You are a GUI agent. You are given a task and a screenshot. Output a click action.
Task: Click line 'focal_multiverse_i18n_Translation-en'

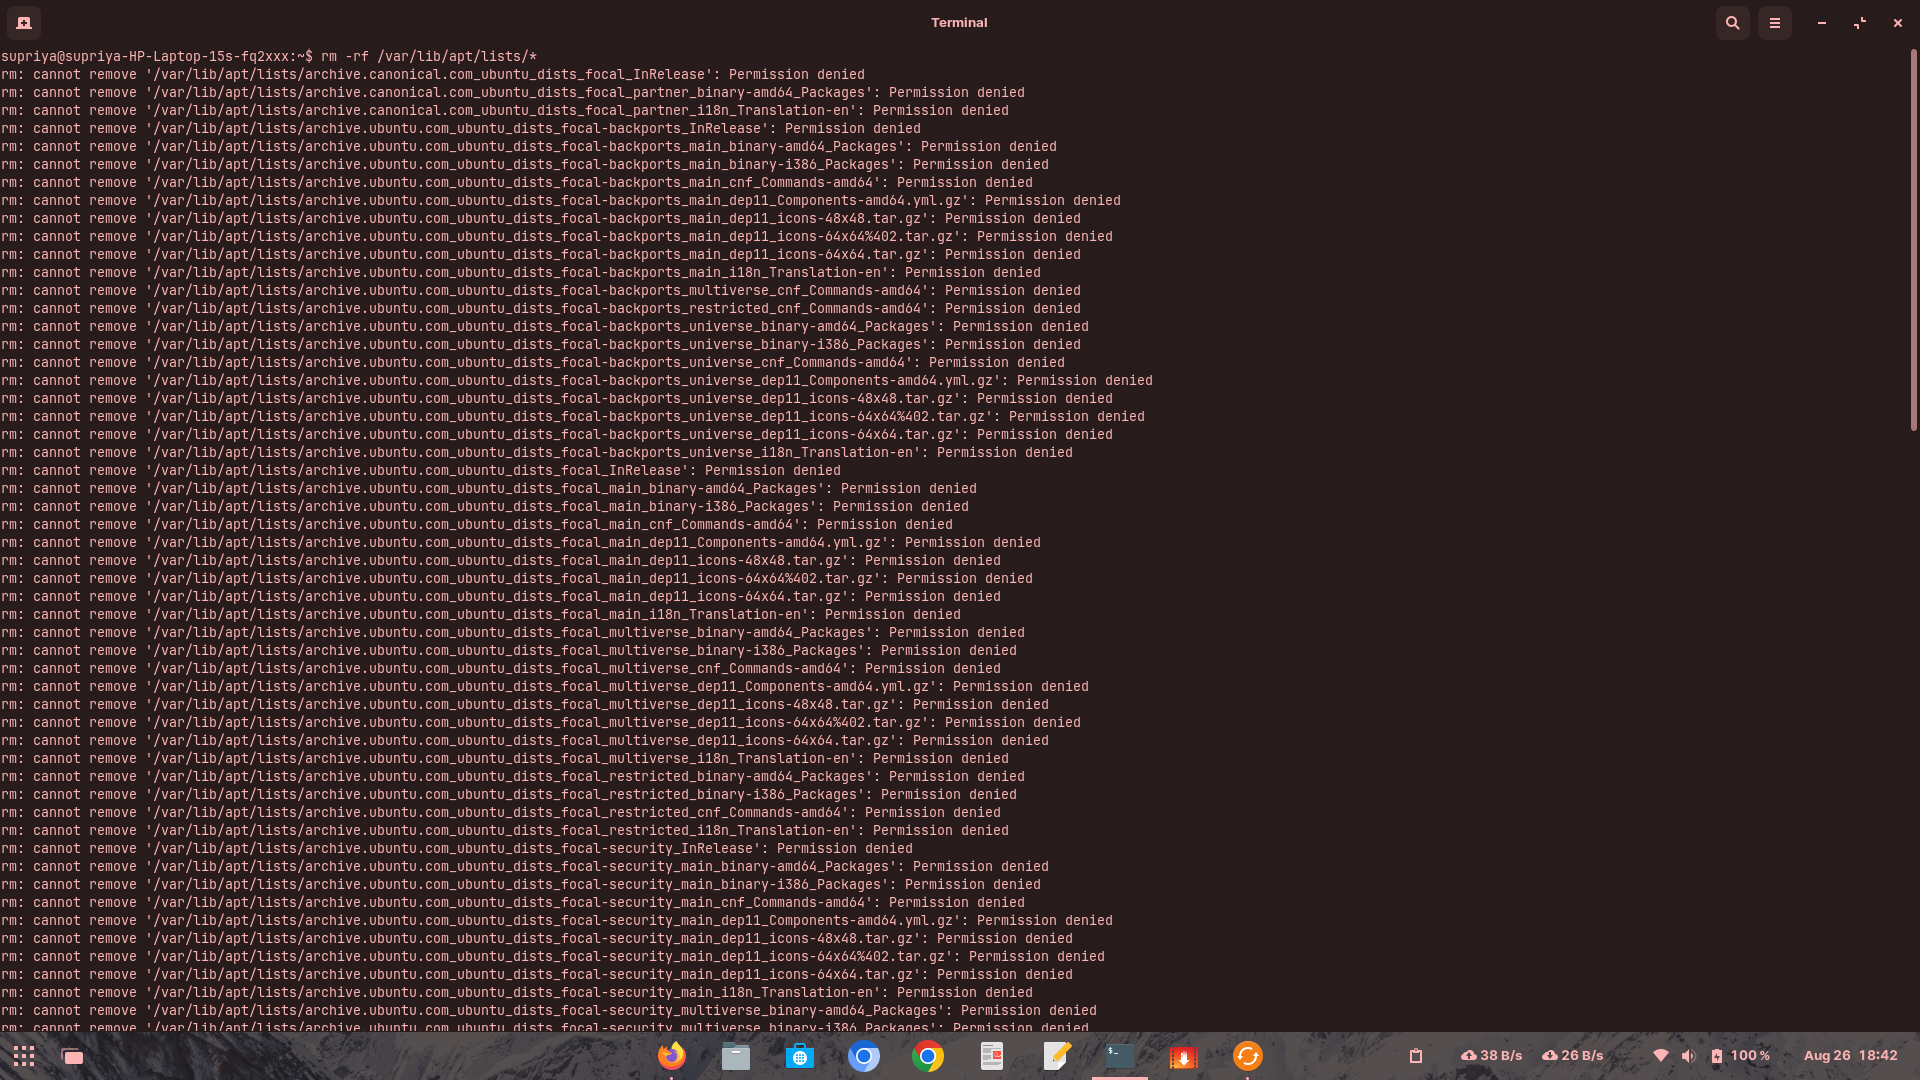(x=505, y=758)
